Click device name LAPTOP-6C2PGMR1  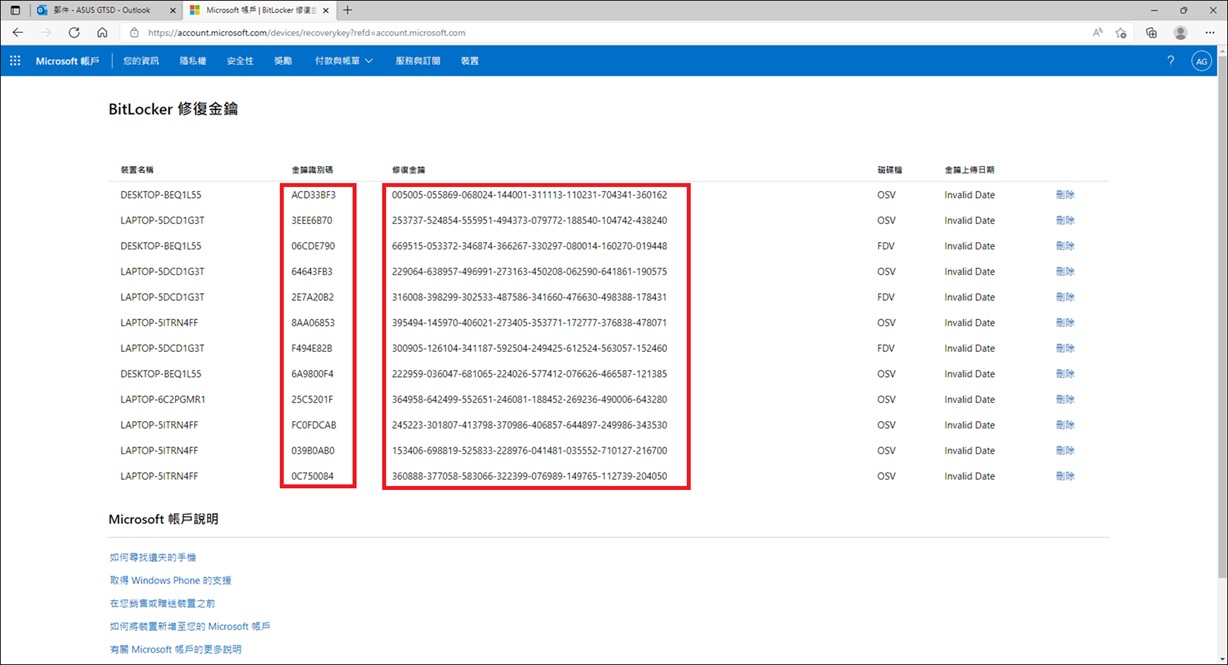click(163, 399)
